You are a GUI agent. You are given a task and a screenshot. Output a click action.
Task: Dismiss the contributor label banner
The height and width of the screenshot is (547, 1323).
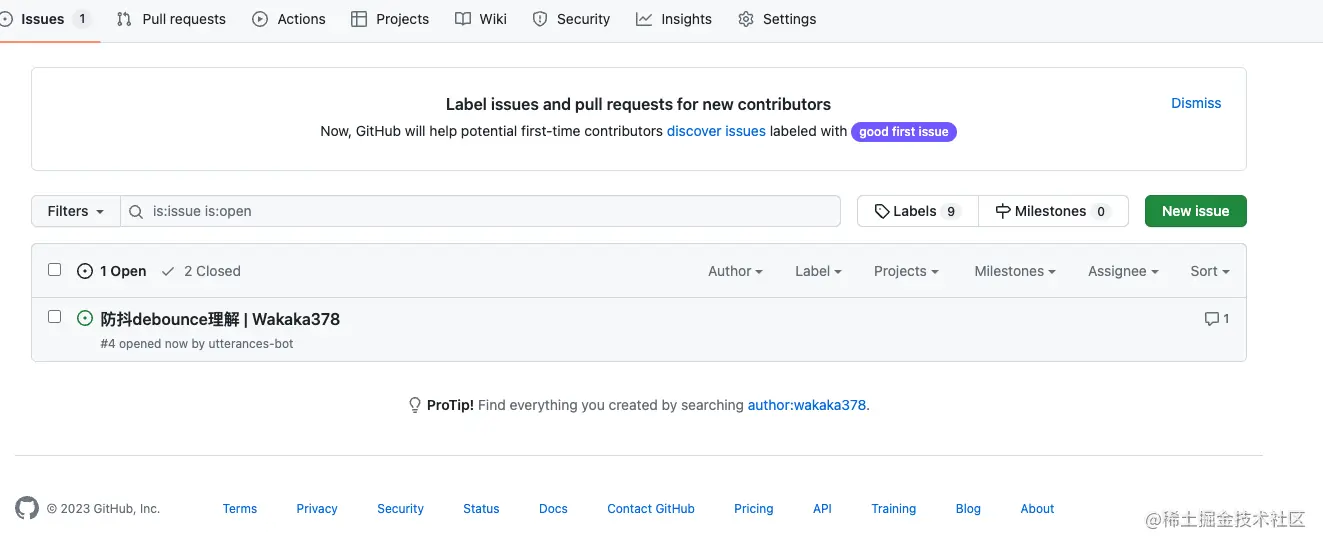click(x=1196, y=103)
